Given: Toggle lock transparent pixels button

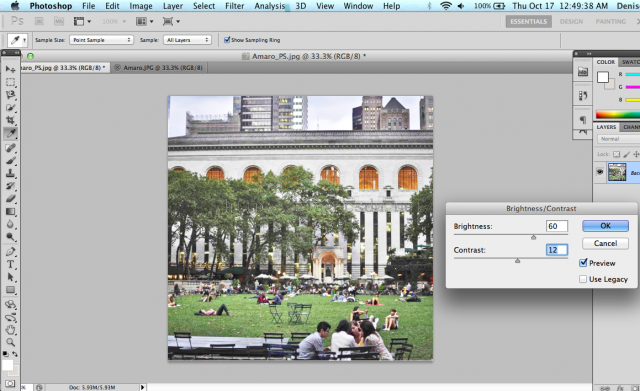Looking at the screenshot, I should (x=616, y=154).
